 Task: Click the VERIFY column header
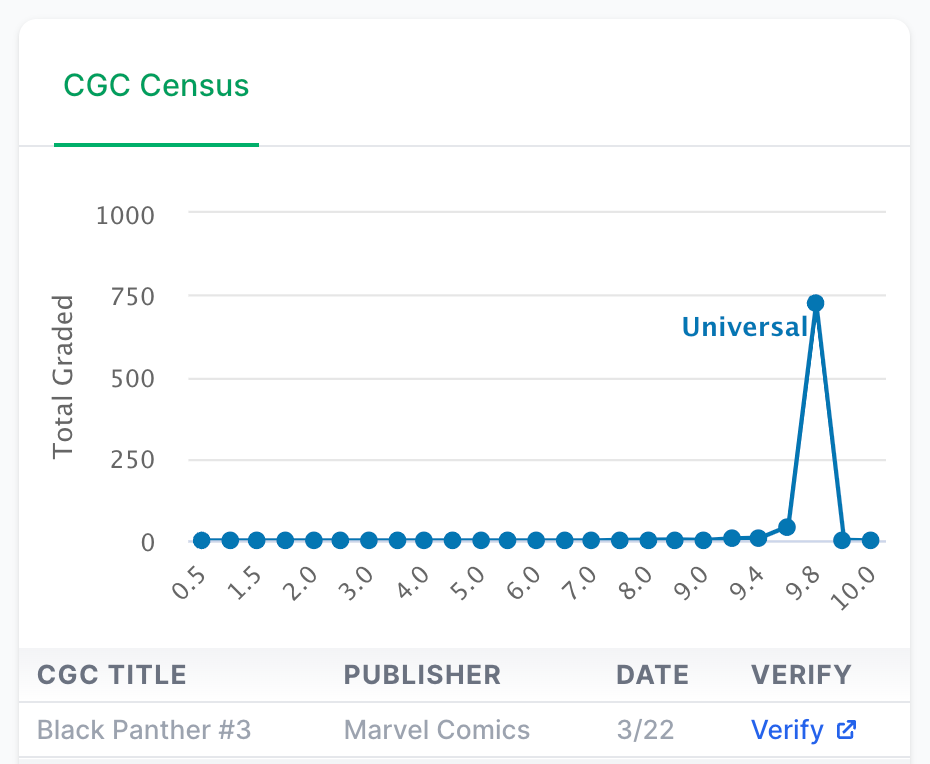pos(801,675)
